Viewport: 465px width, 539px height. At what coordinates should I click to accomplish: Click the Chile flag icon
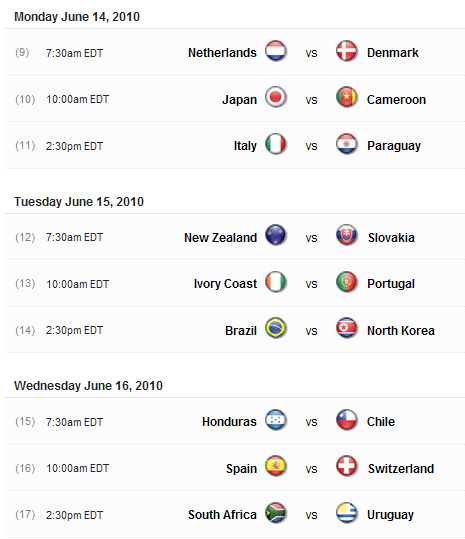click(346, 420)
